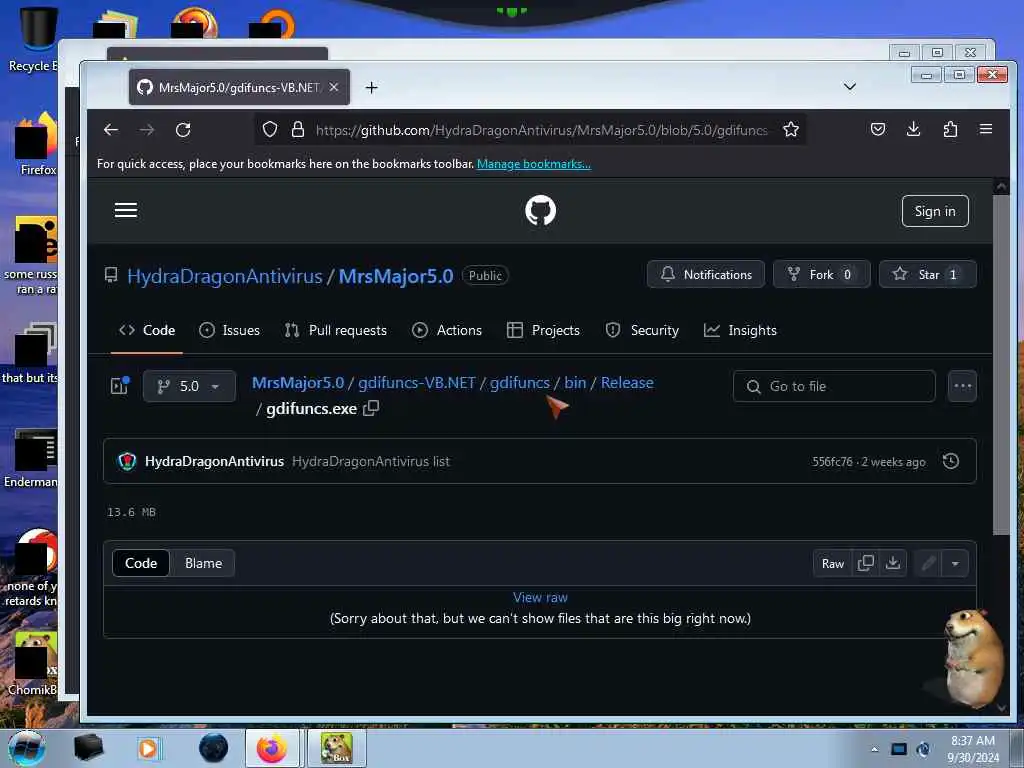This screenshot has width=1024, height=768.
Task: Open the more file actions ellipsis menu
Action: click(962, 386)
